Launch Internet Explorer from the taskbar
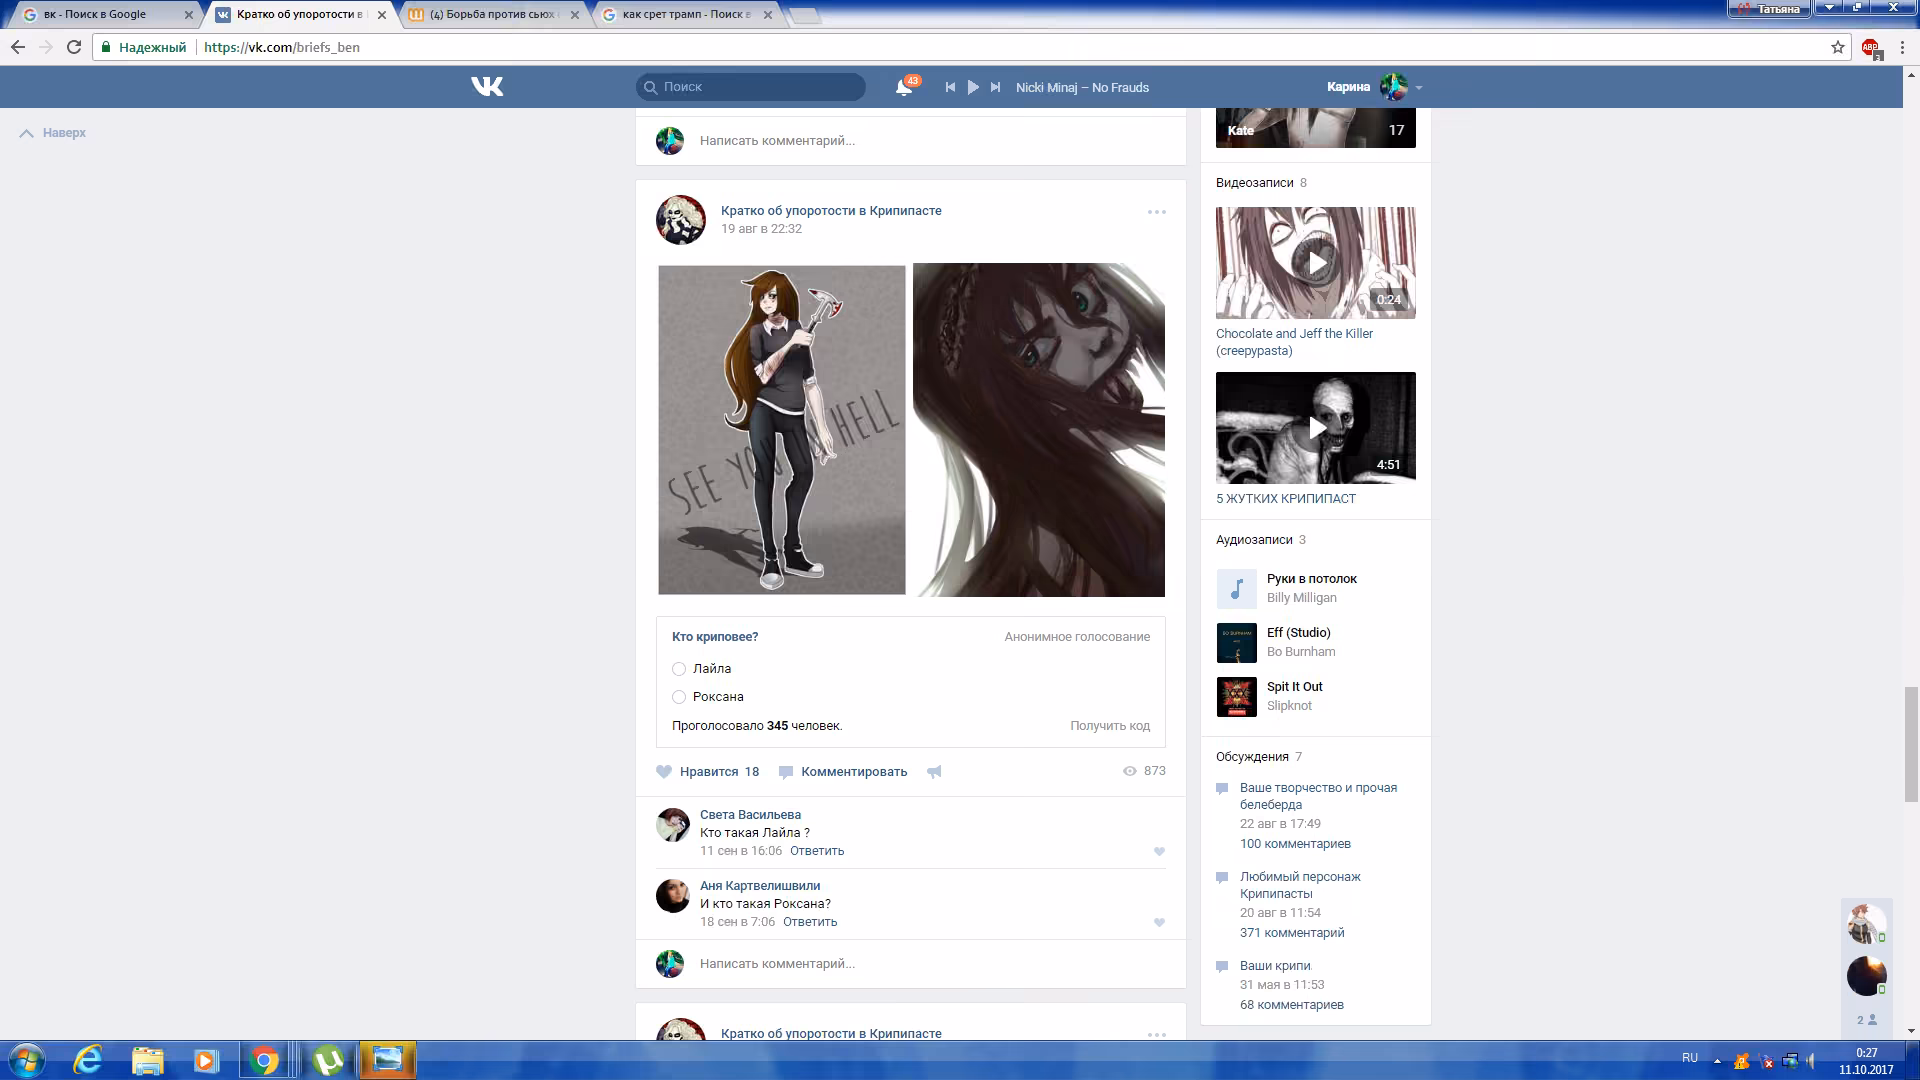Viewport: 1920px width, 1080px height. pos(89,1060)
